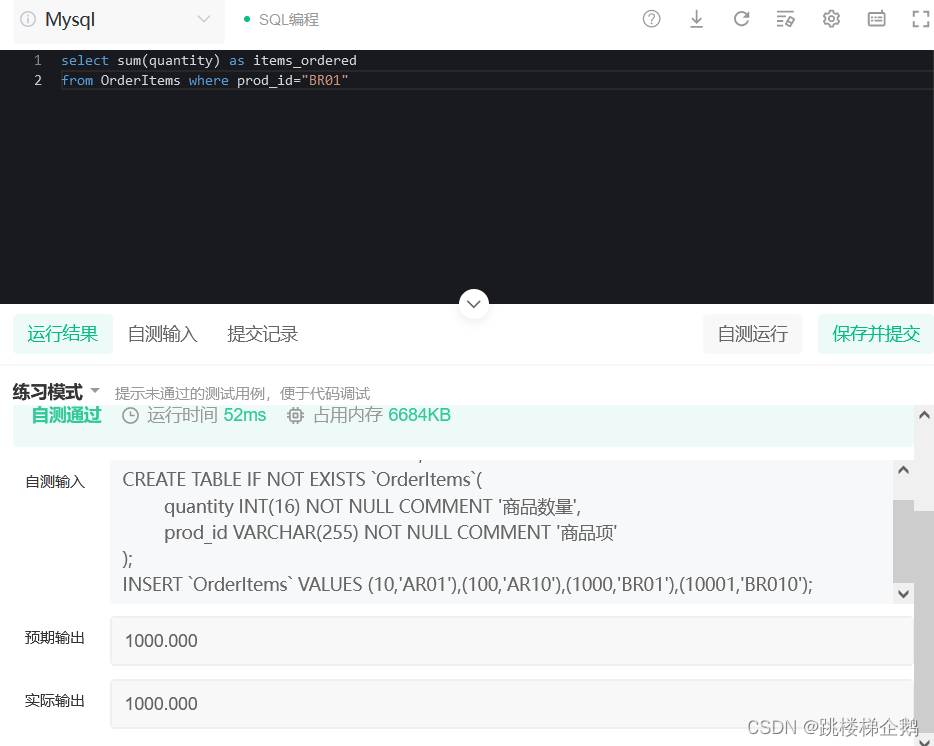Click the 自测通过 status text

[x=66, y=415]
